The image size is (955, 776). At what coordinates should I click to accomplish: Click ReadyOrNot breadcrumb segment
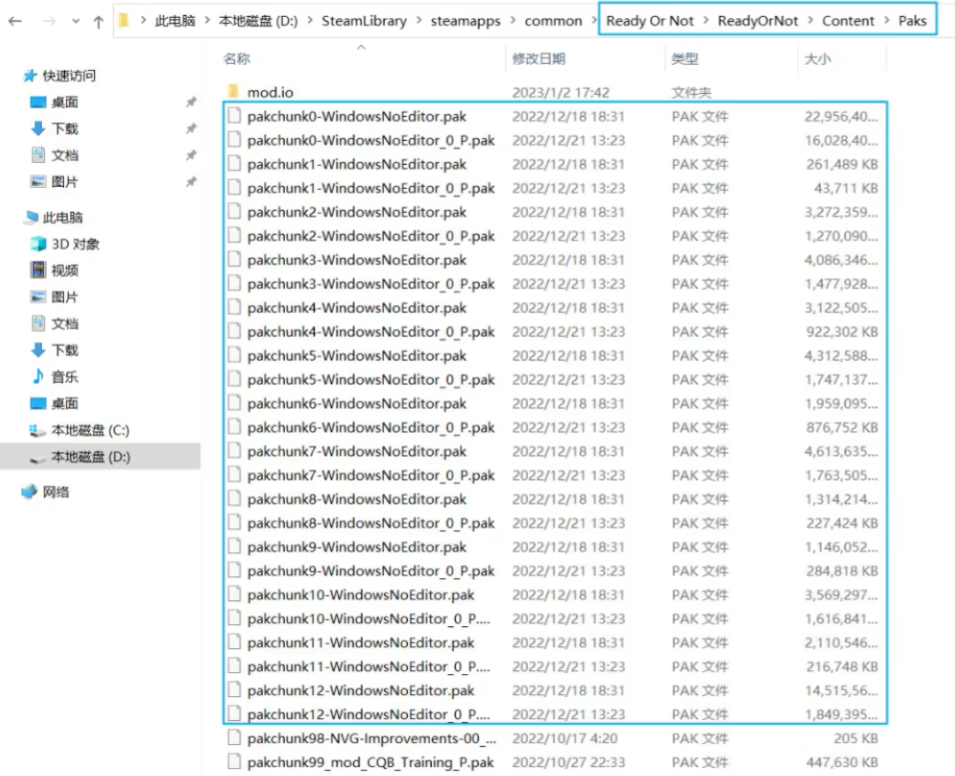758,21
